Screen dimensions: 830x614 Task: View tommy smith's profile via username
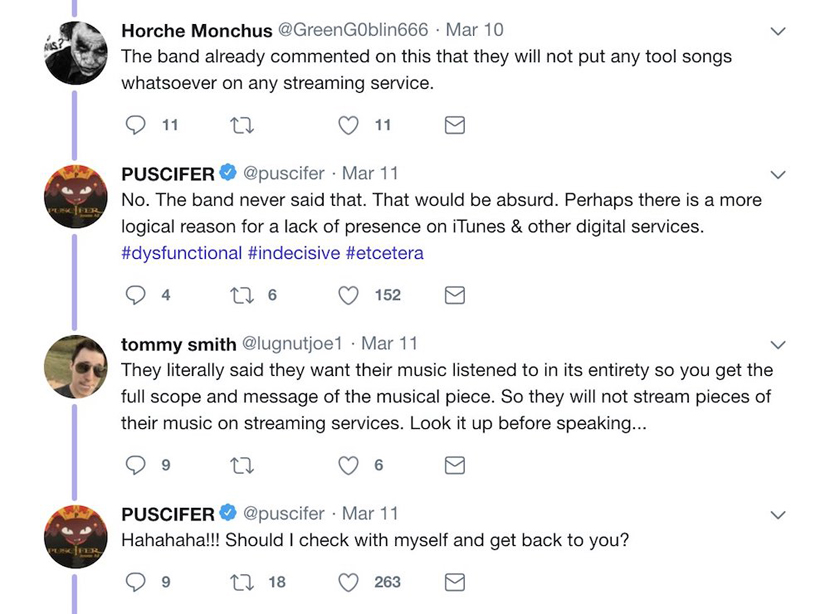pyautogui.click(x=178, y=344)
